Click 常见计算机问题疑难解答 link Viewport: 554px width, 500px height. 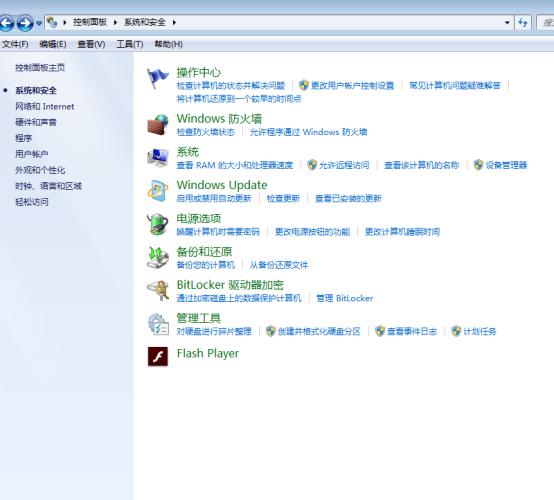pyautogui.click(x=455, y=86)
